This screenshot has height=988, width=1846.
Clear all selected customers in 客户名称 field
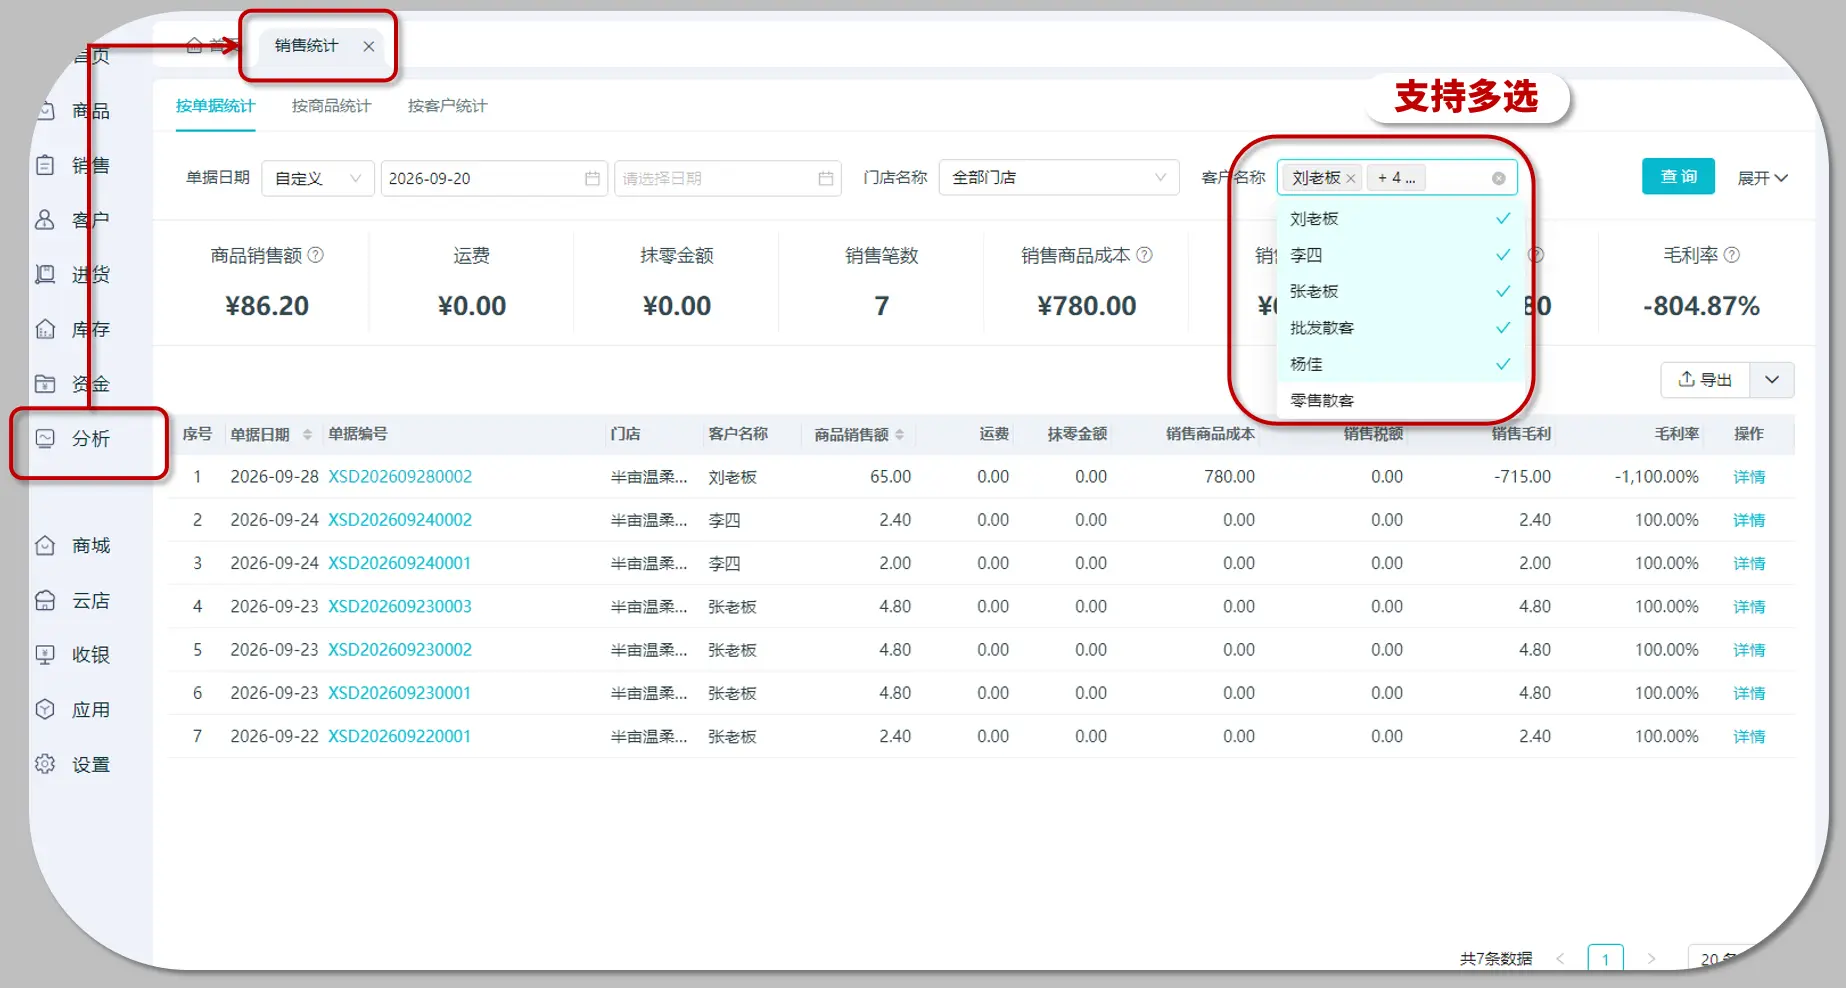[1498, 178]
